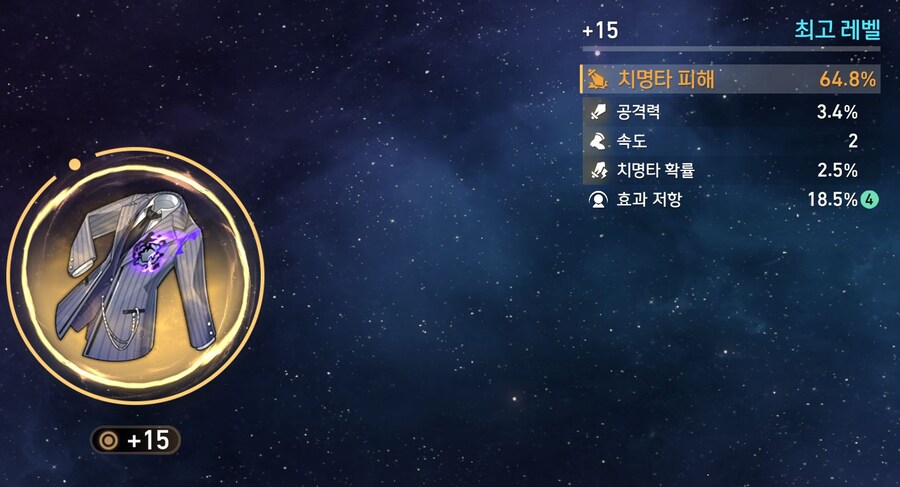Select the 최고 레벨 label
The image size is (900, 487).
(x=837, y=29)
